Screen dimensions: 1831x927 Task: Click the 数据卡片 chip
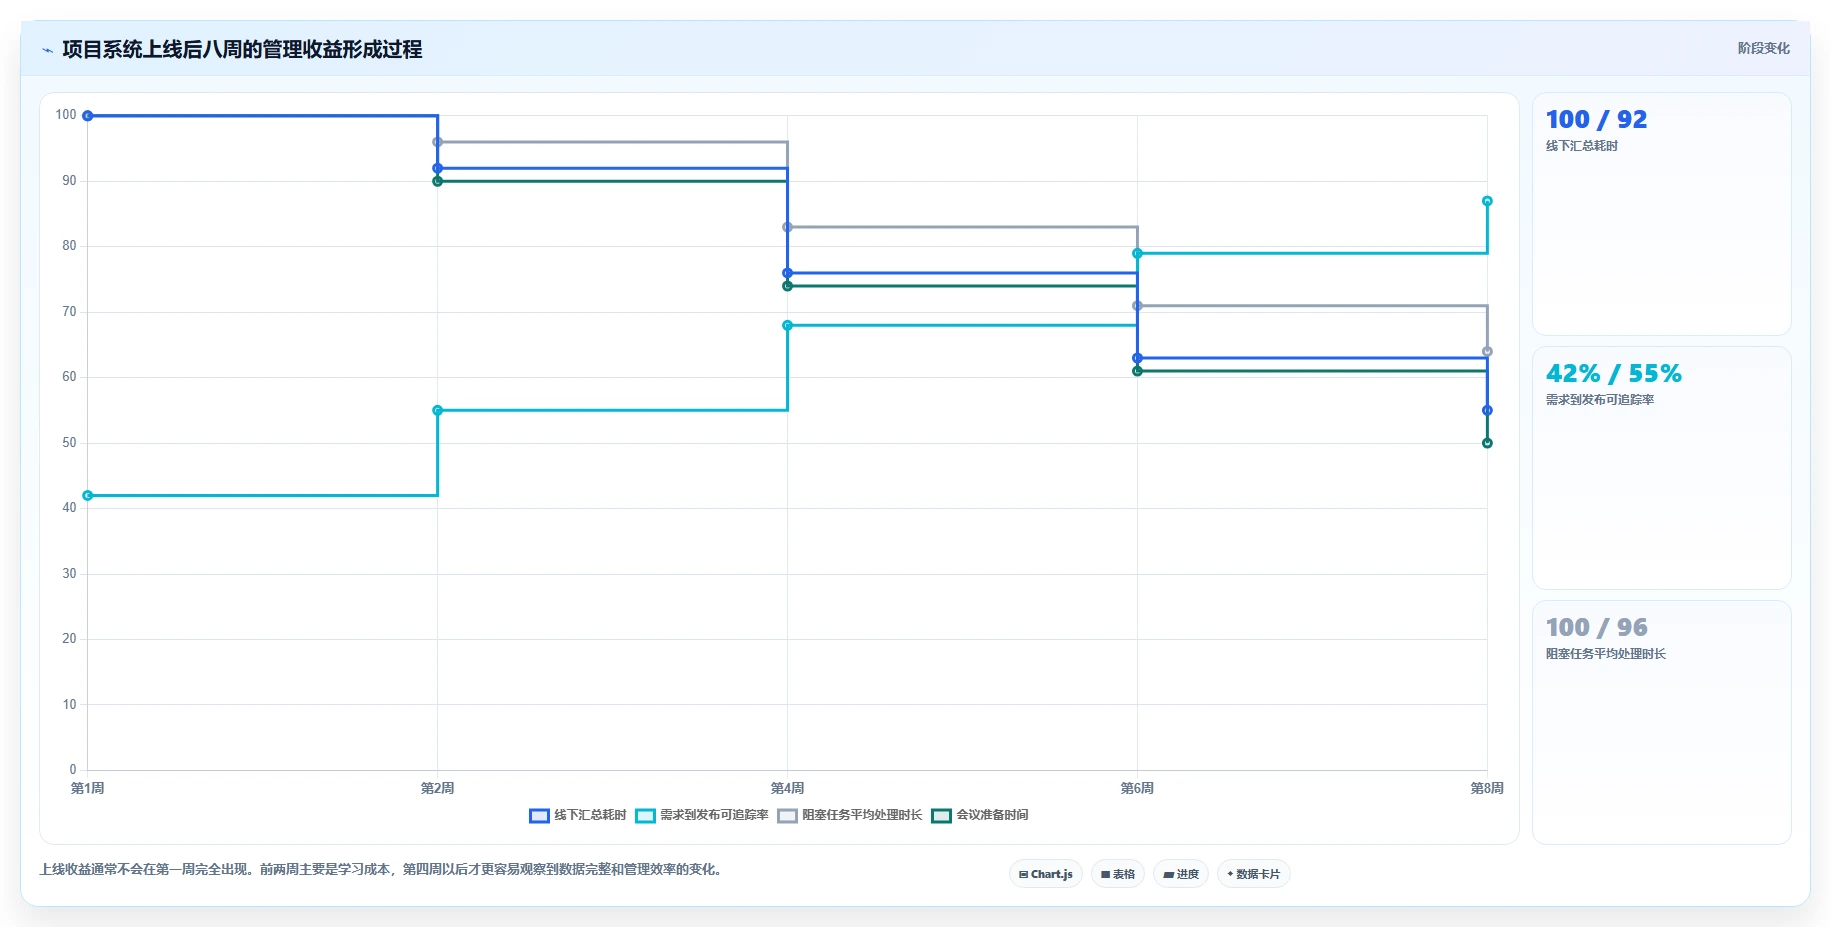1253,874
